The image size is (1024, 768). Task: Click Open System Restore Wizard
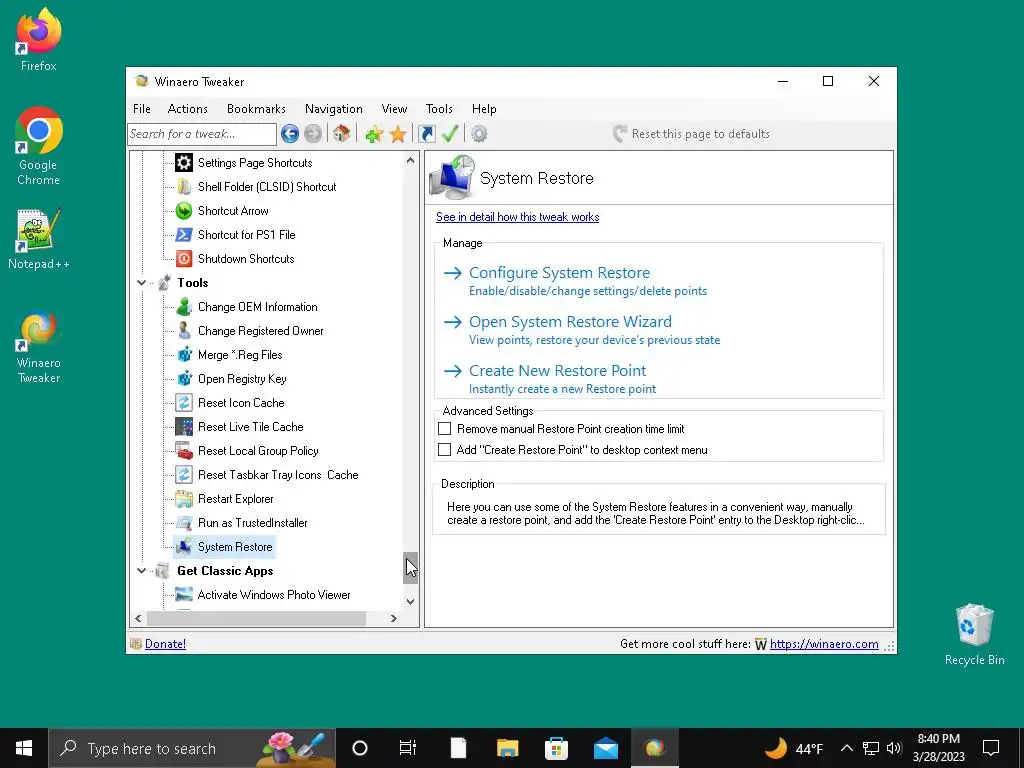(570, 322)
